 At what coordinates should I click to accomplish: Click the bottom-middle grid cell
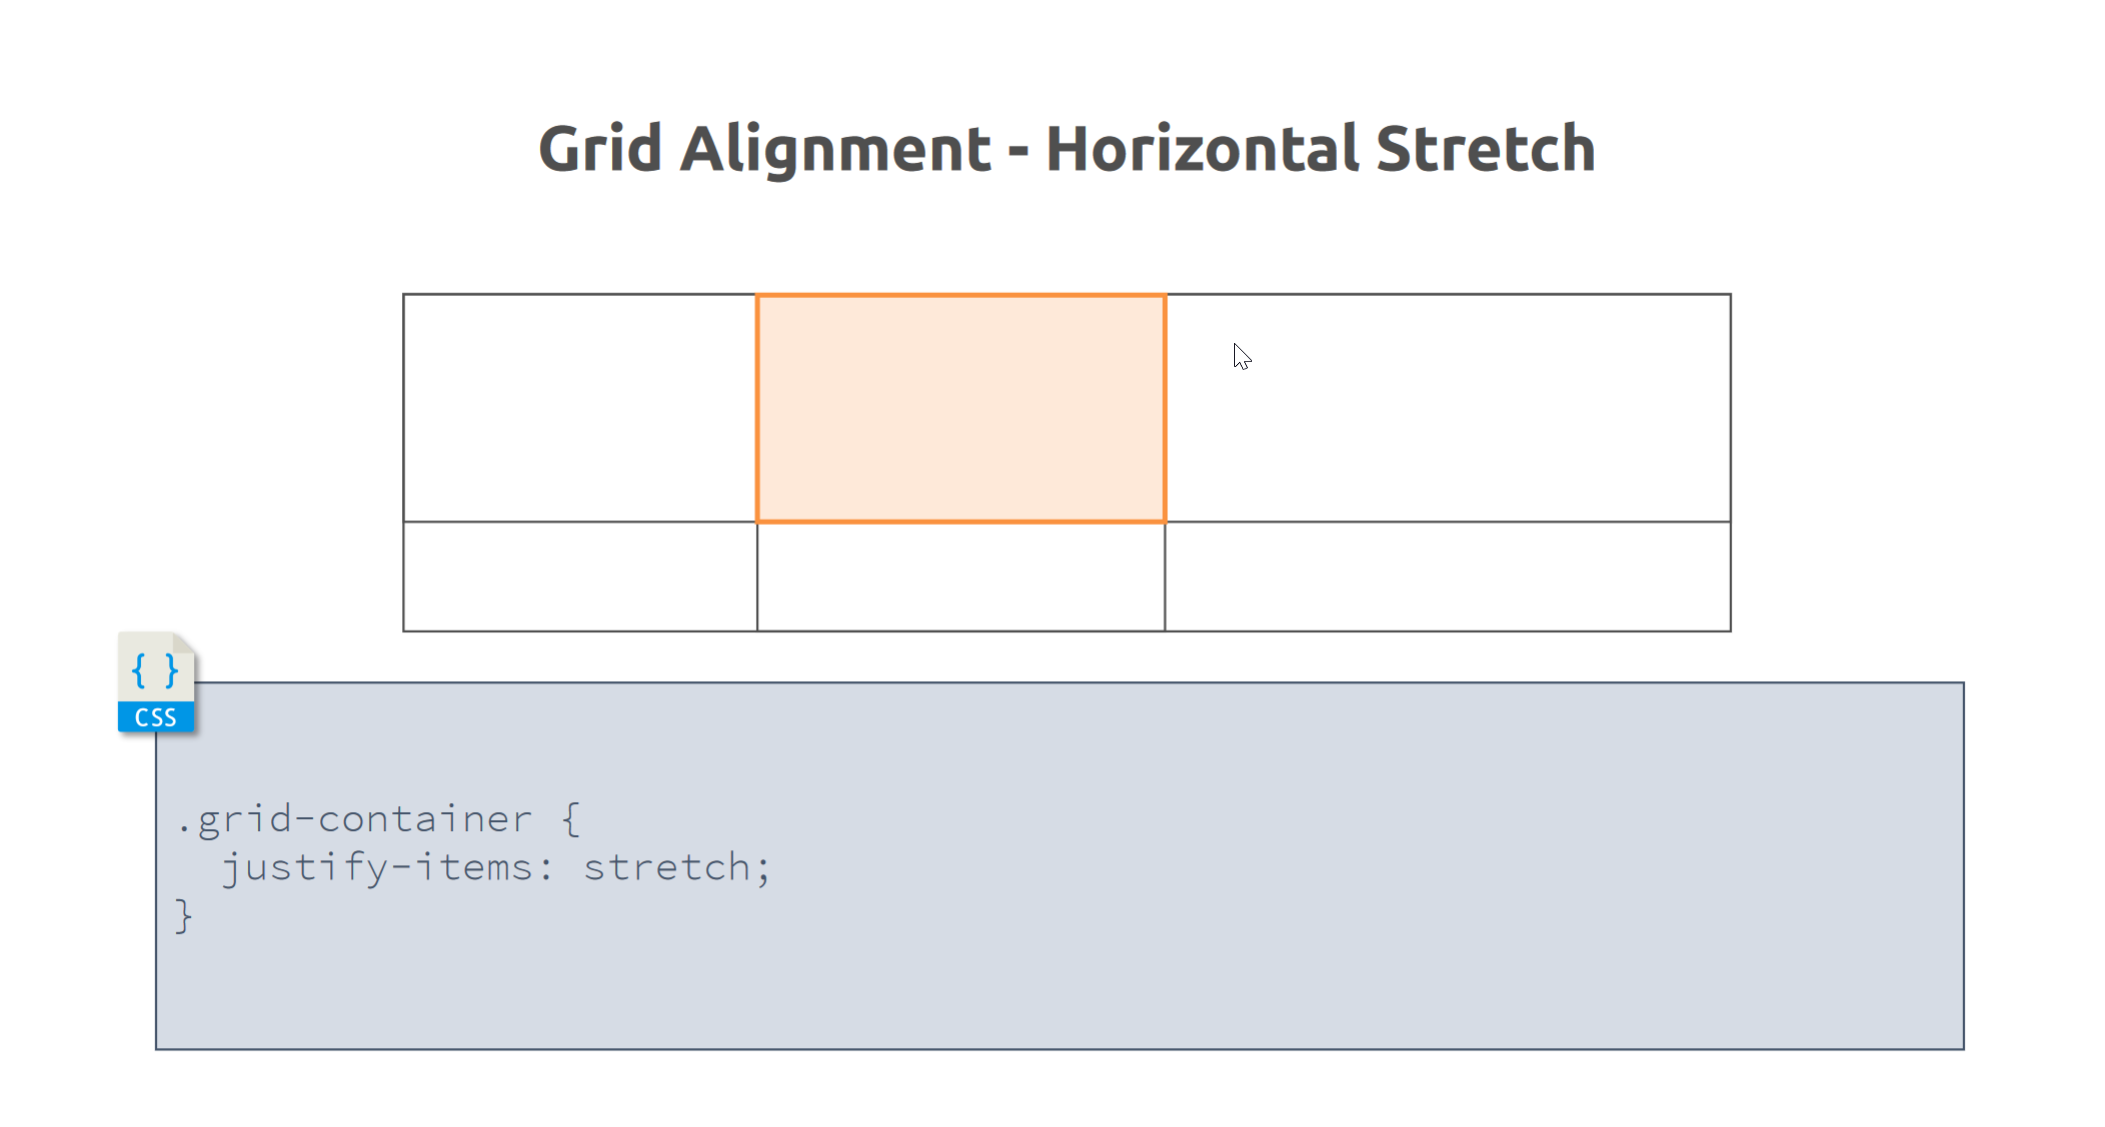pyautogui.click(x=960, y=576)
